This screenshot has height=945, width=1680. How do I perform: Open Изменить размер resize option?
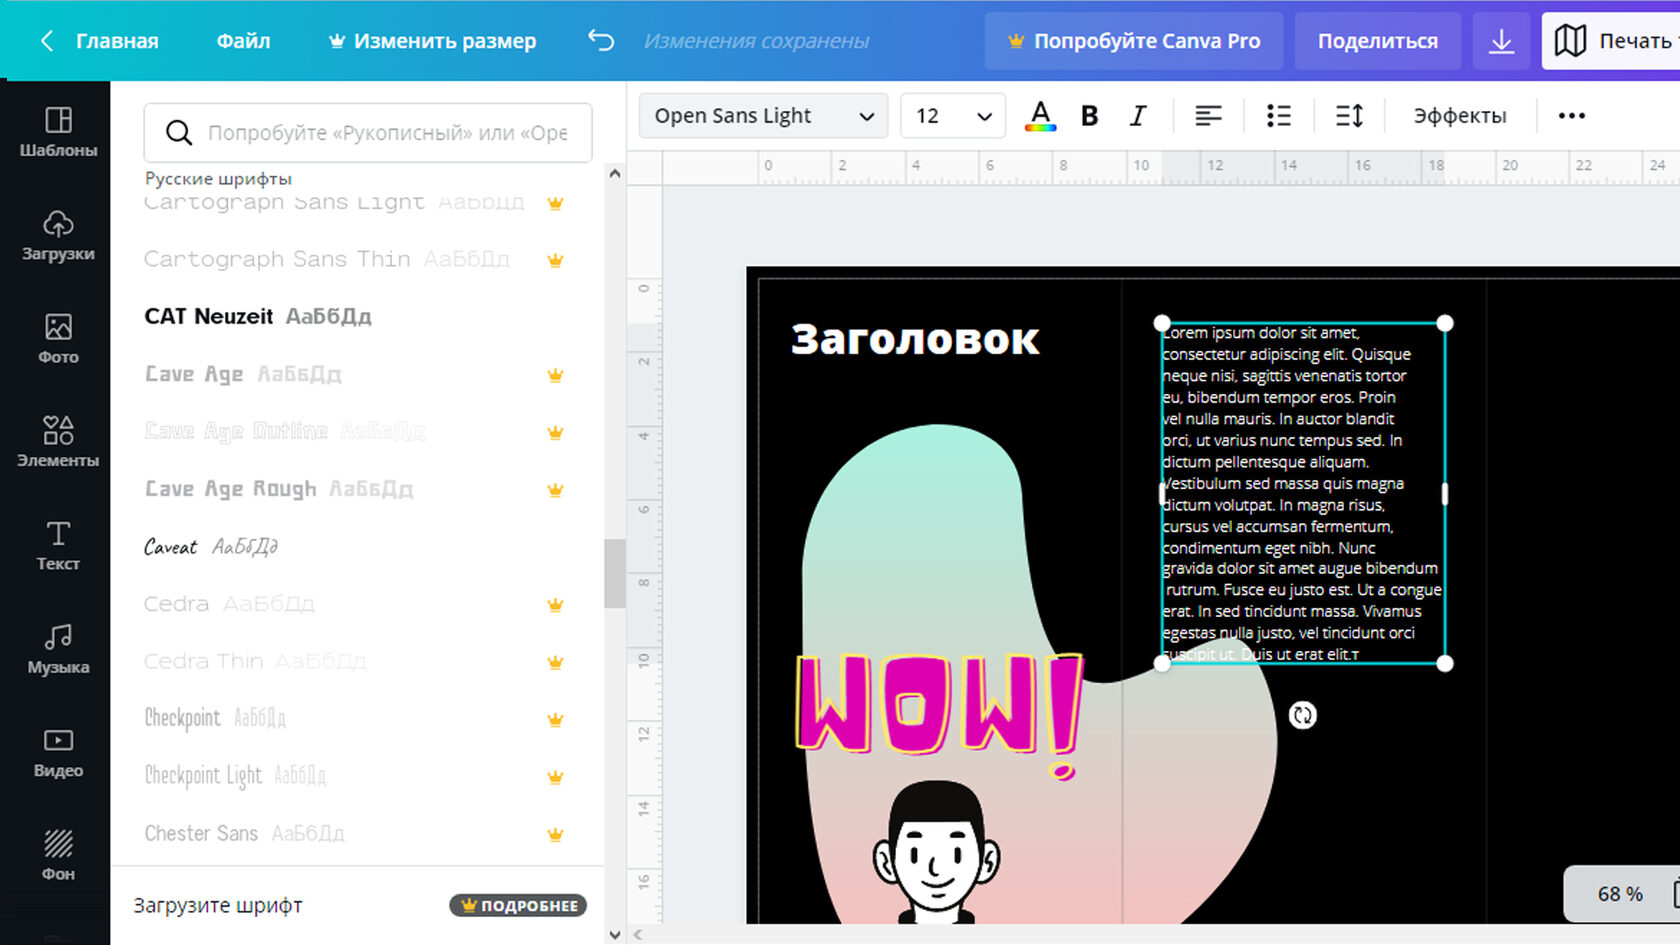433,41
